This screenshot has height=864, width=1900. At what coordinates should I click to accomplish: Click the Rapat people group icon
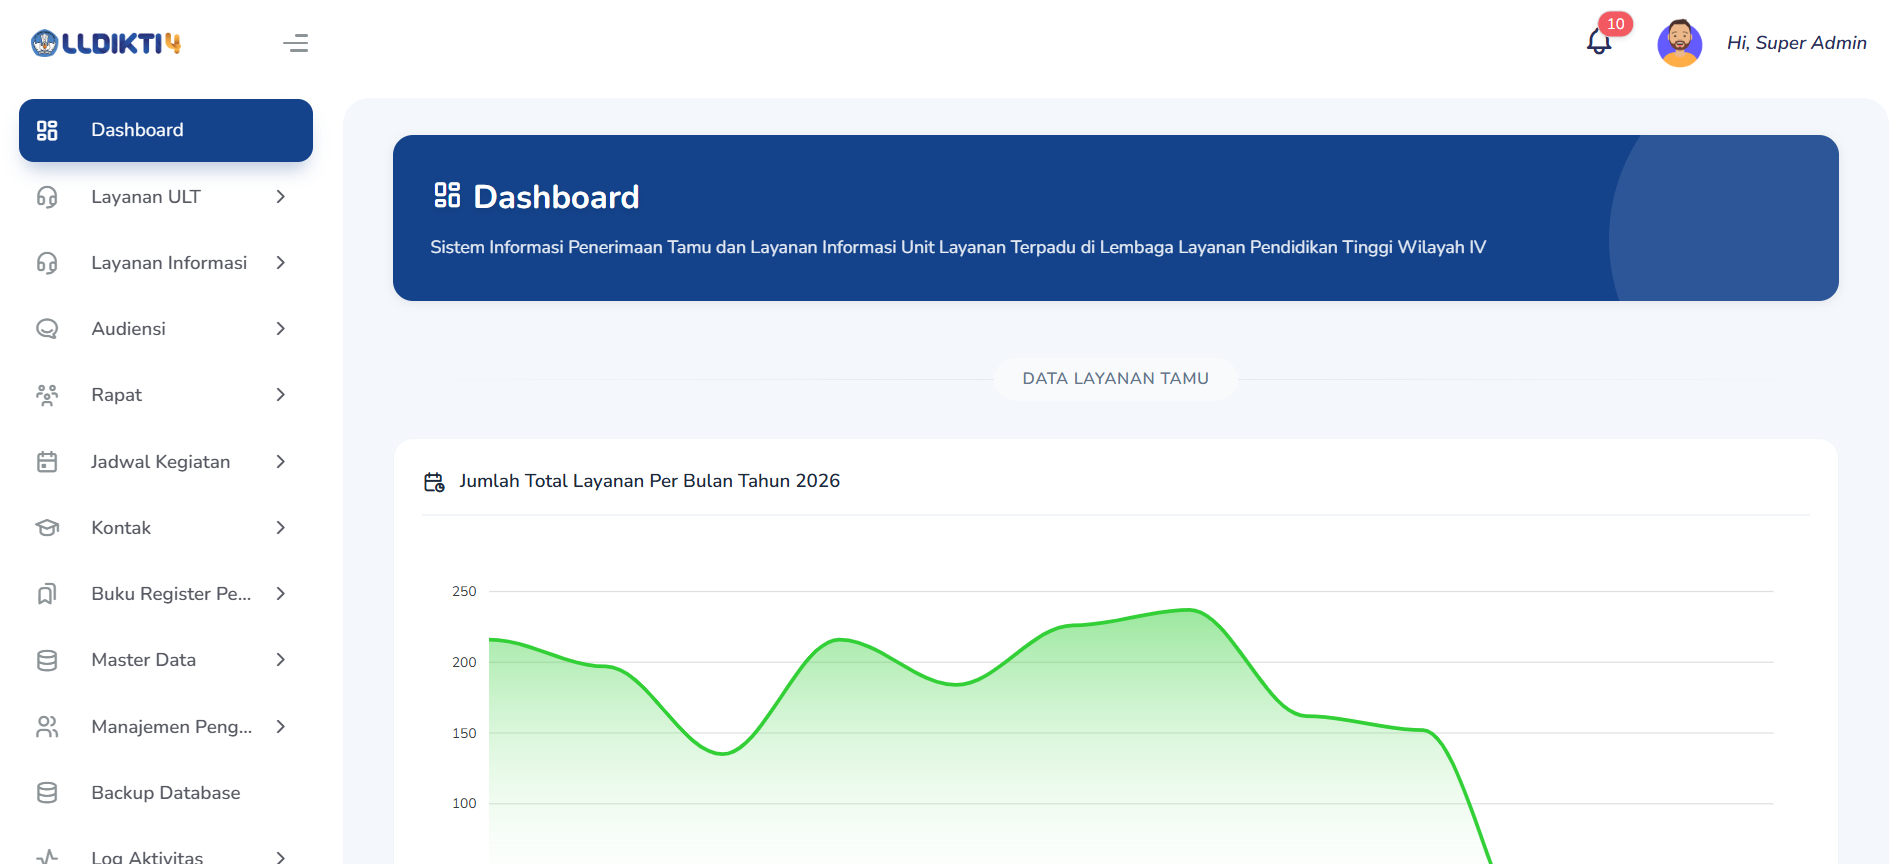tap(47, 395)
